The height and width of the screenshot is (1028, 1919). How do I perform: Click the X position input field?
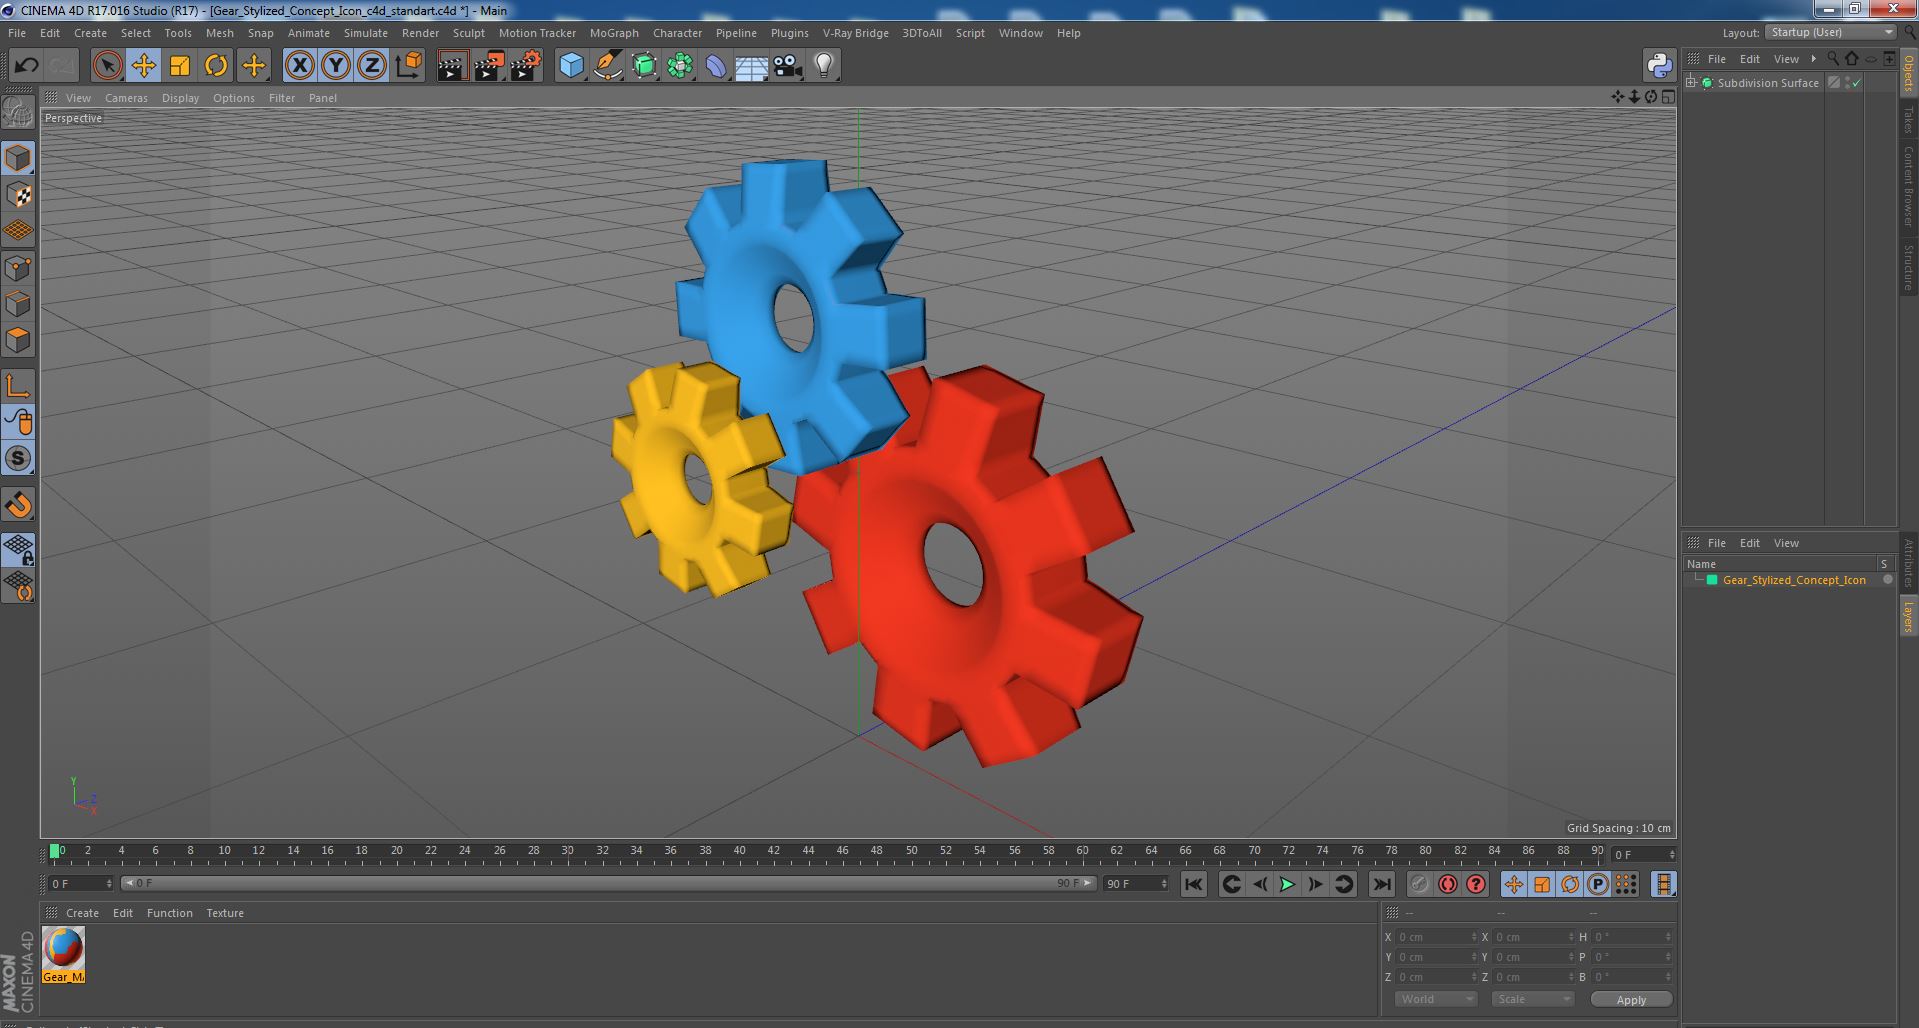pyautogui.click(x=1436, y=937)
